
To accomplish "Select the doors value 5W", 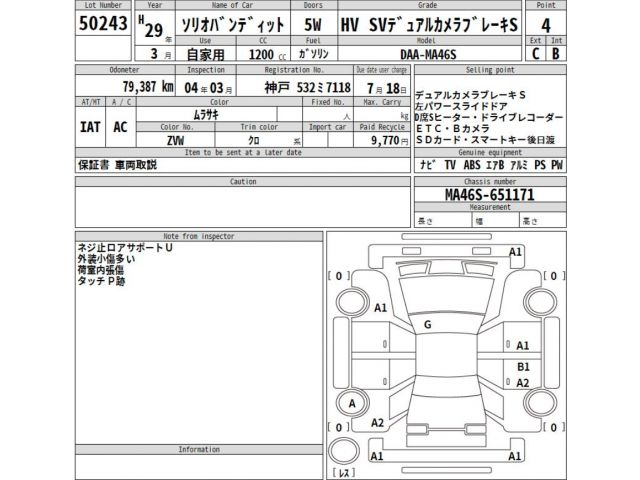I will (x=313, y=25).
